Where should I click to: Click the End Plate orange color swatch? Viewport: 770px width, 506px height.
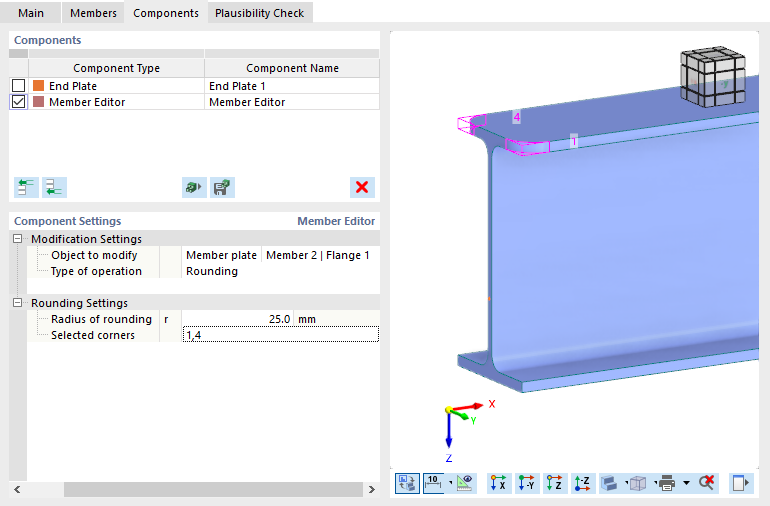38,85
